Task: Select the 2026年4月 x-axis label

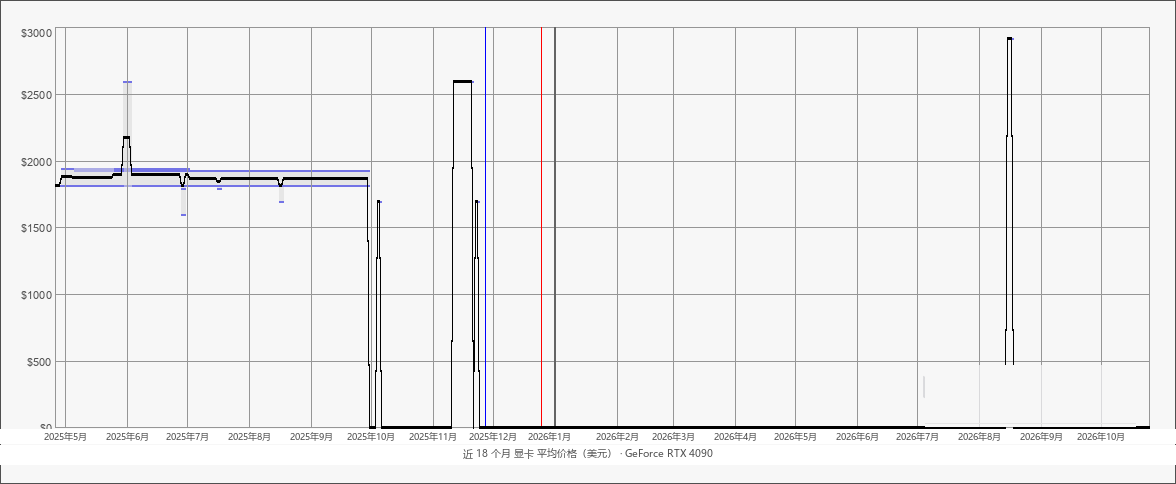Action: 735,437
